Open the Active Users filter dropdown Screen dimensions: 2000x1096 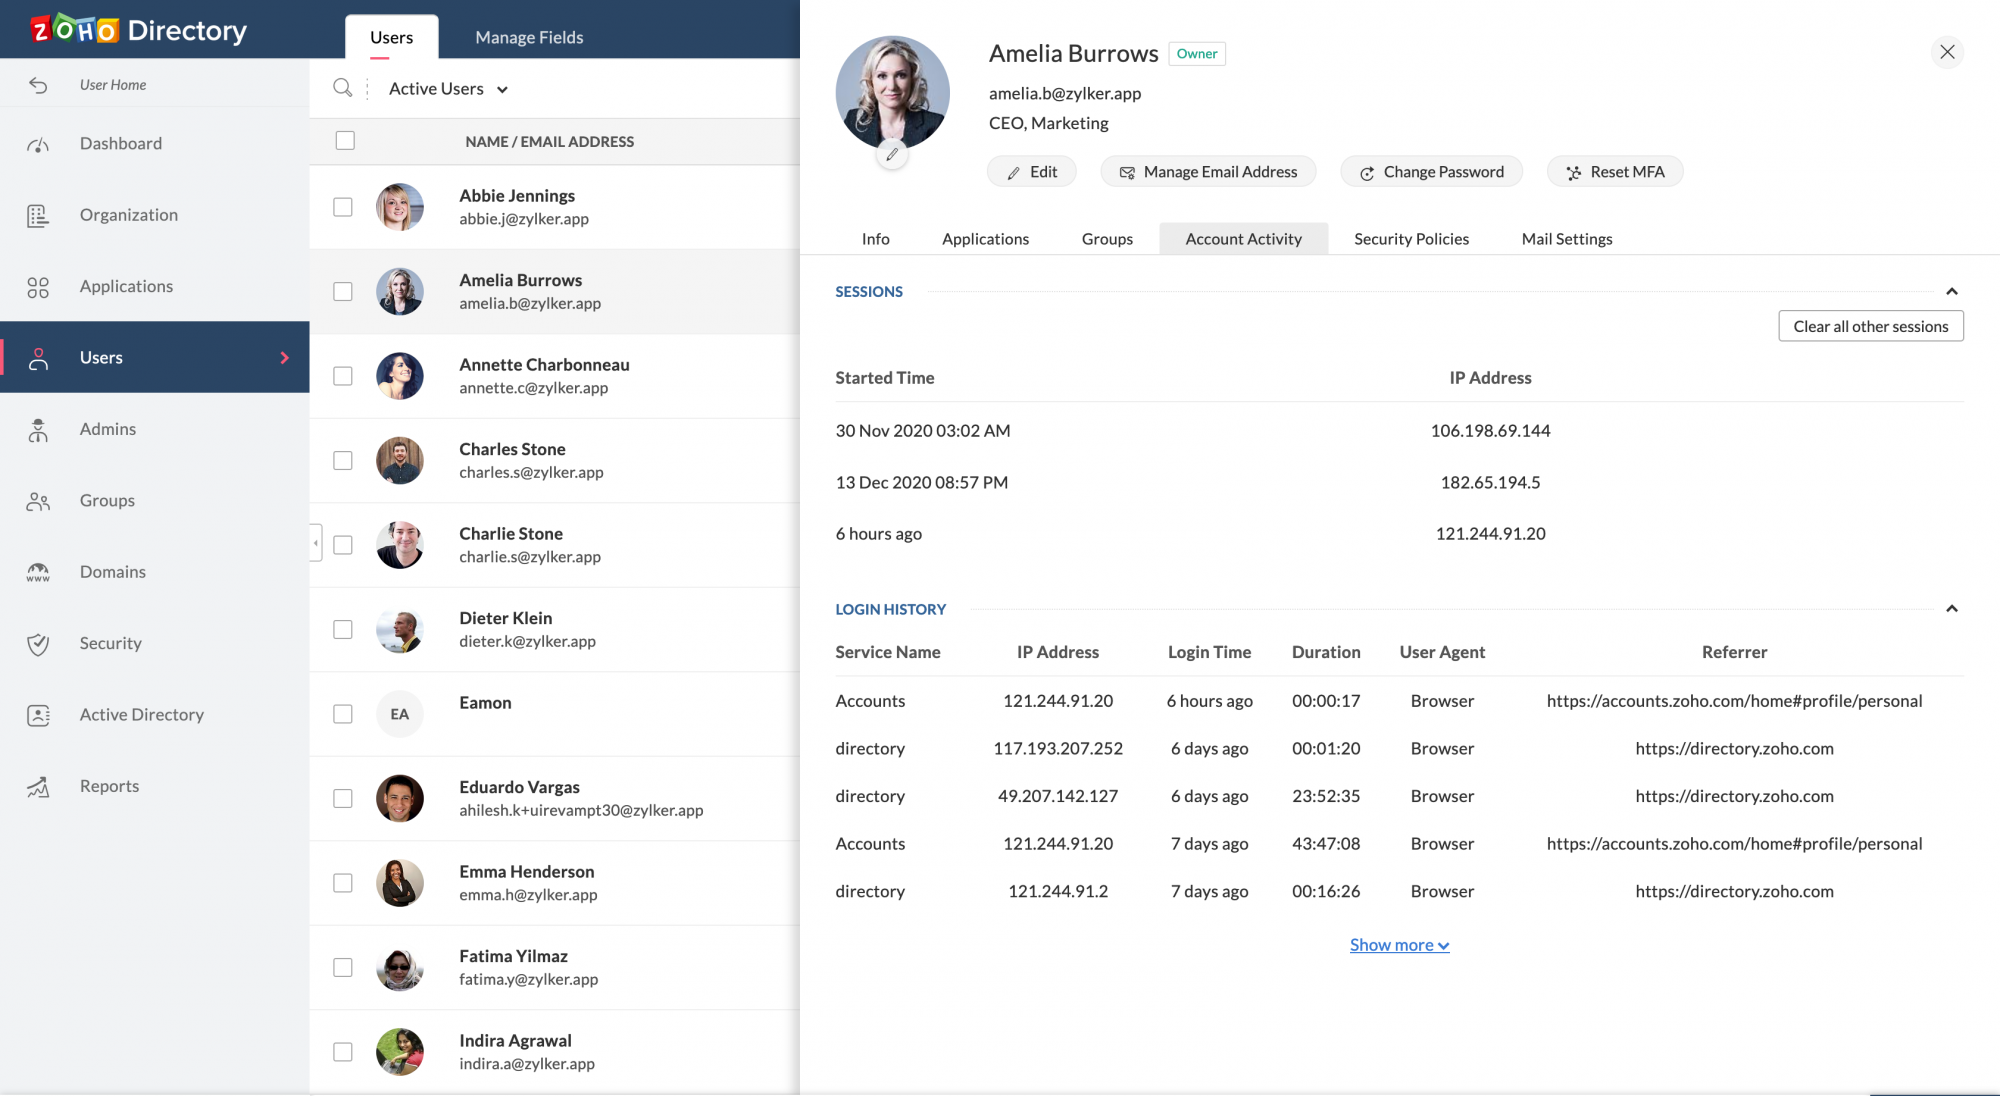click(449, 89)
